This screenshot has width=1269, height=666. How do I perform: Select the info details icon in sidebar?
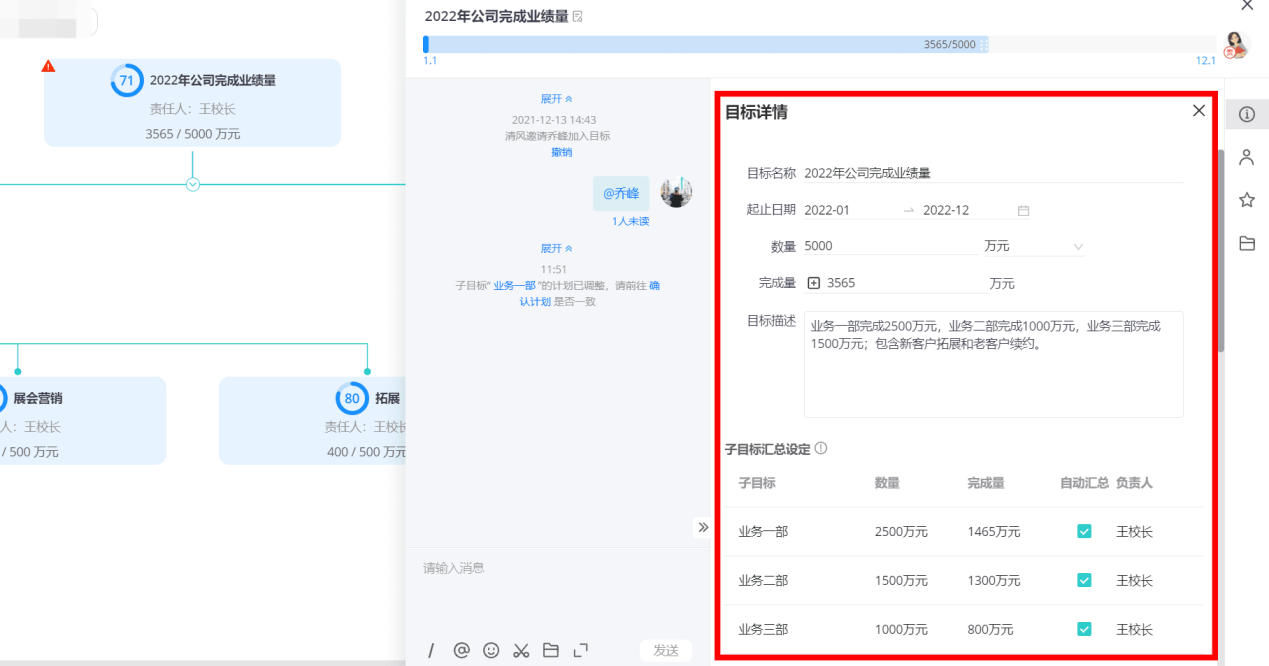pos(1246,114)
